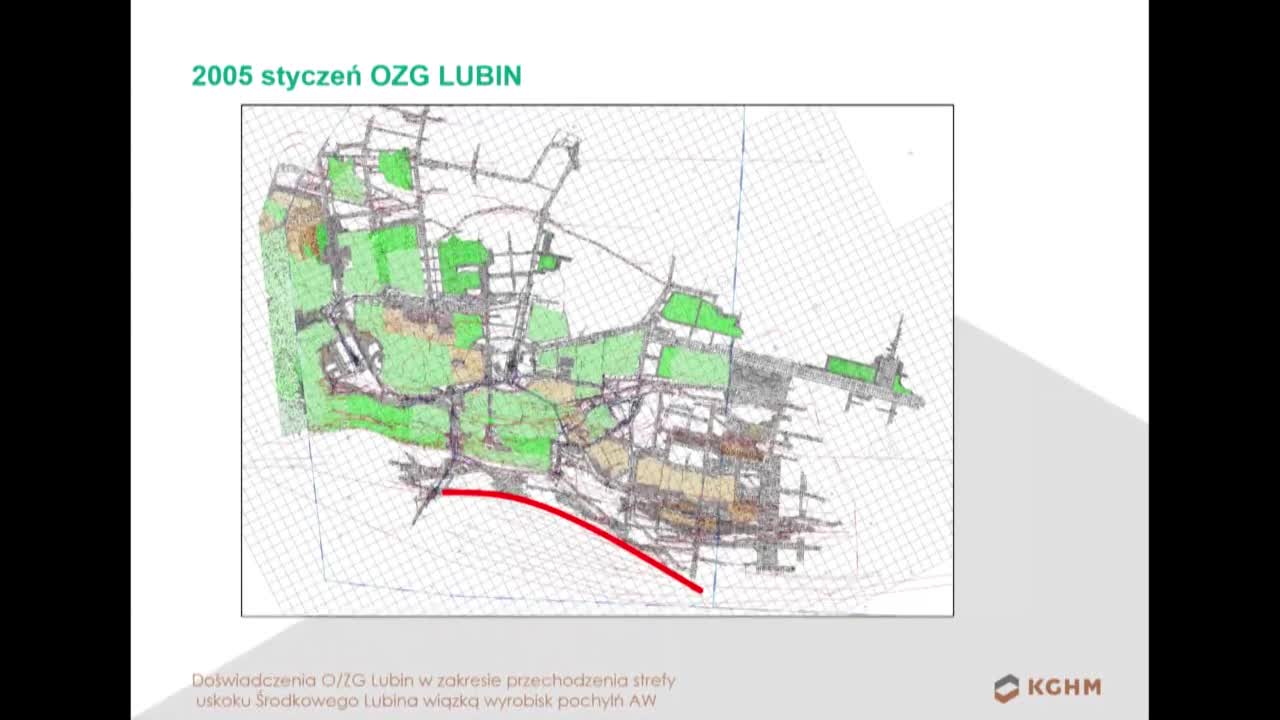The image size is (1280, 720).
Task: Click the slide title '2005 styczeń OZG LUBIN'
Action: click(356, 76)
